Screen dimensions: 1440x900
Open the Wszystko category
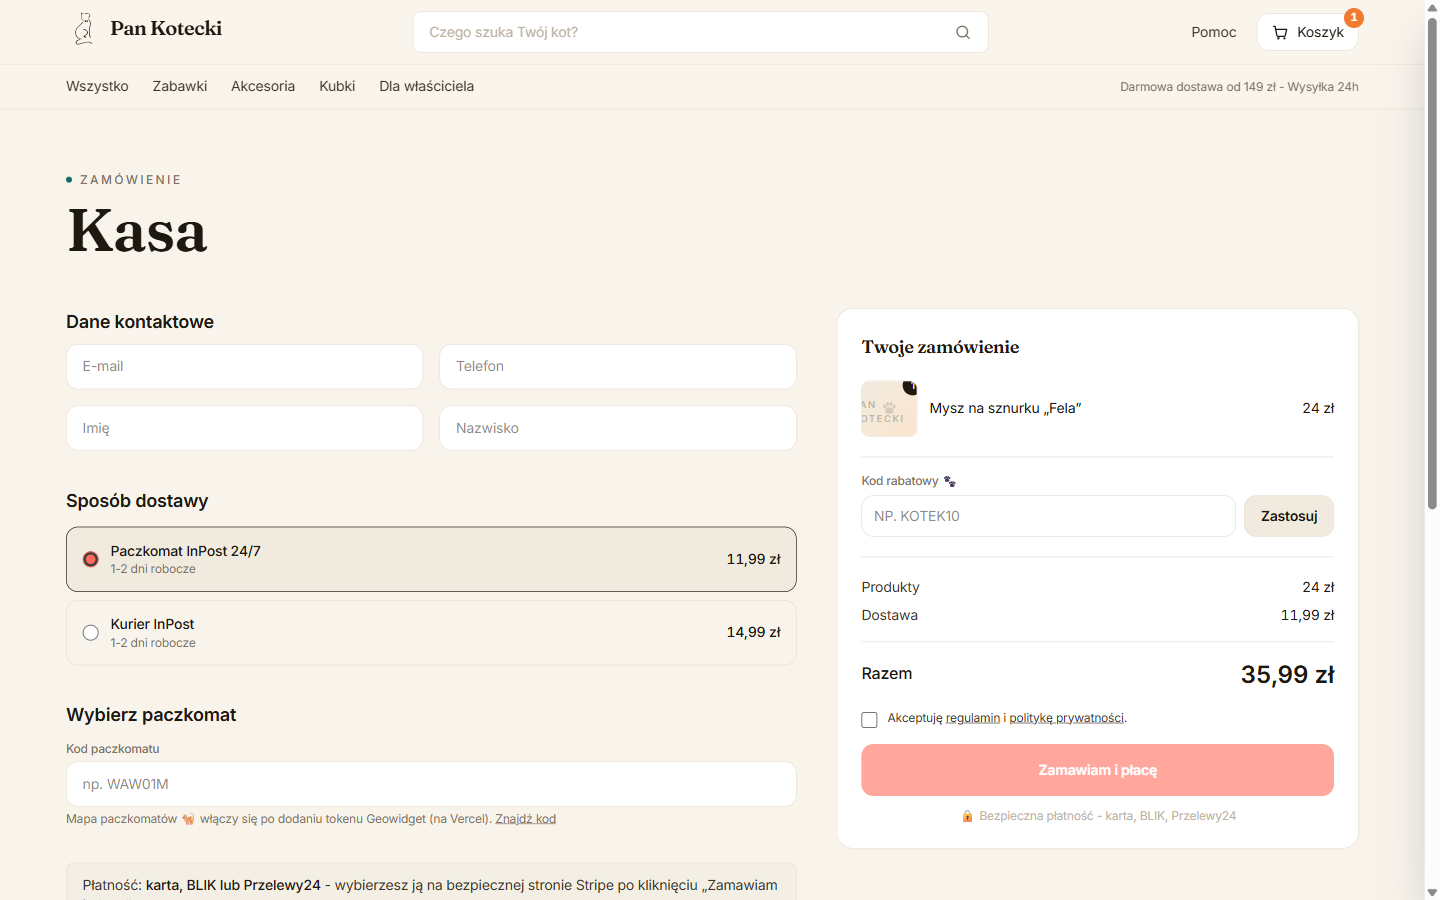(97, 86)
